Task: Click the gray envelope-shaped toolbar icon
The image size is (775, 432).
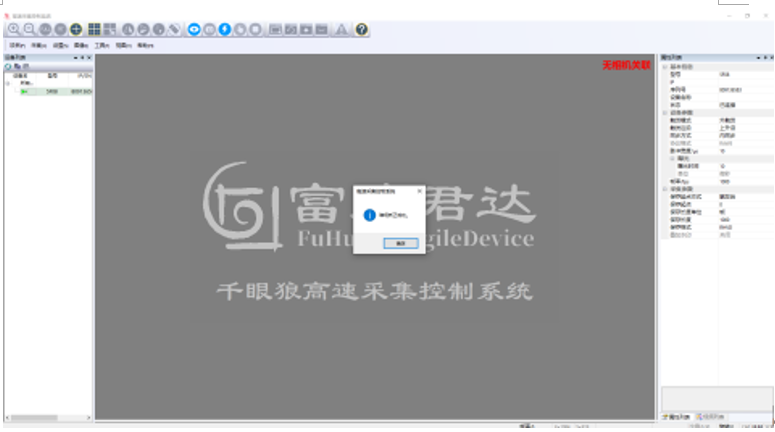Action: pyautogui.click(x=322, y=30)
